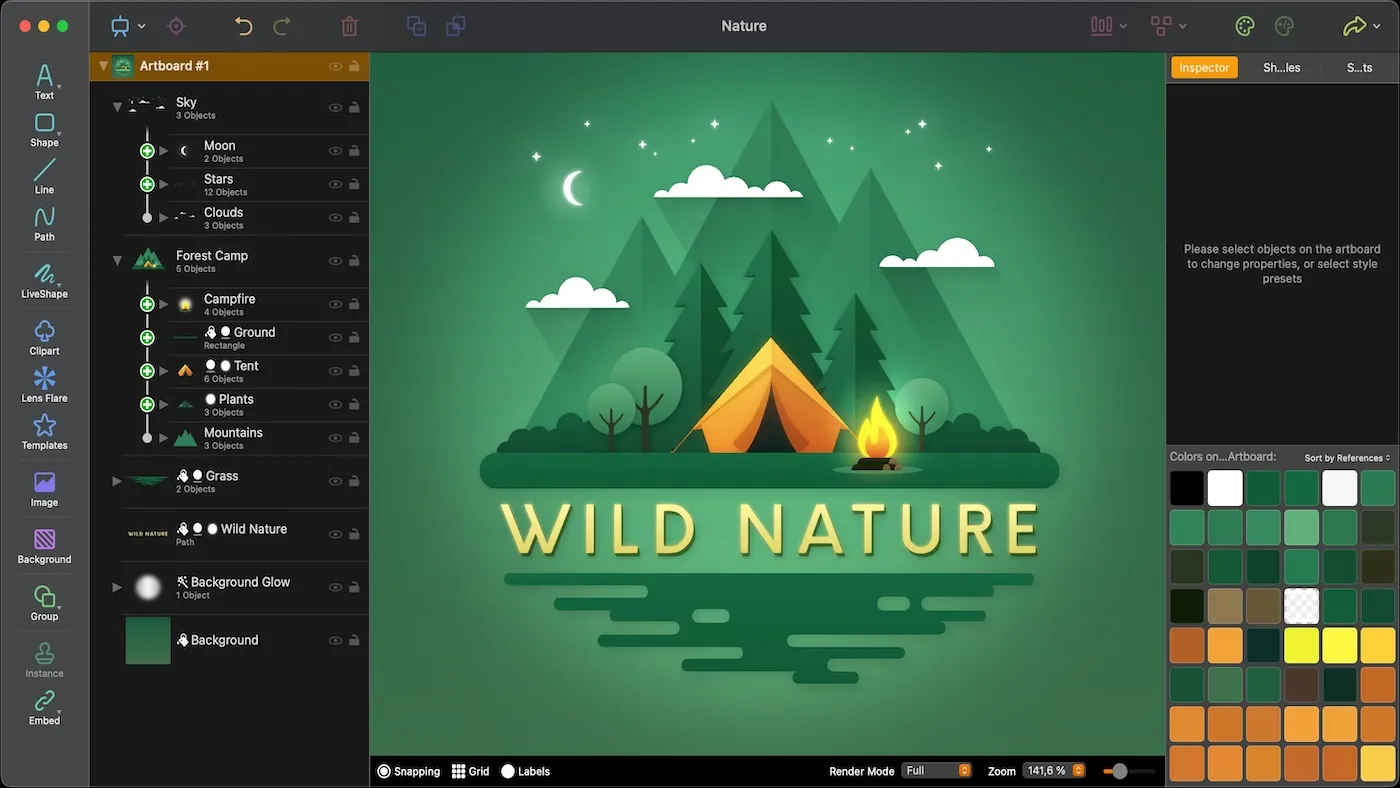This screenshot has height=788, width=1400.
Task: Click the Background tool icon
Action: tap(44, 546)
